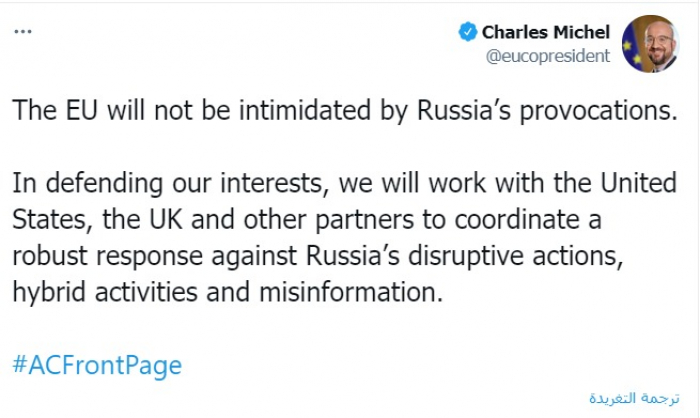Open the Charles Michel display name link
Image resolution: width=700 pixels, height=418 pixels.
coord(545,32)
